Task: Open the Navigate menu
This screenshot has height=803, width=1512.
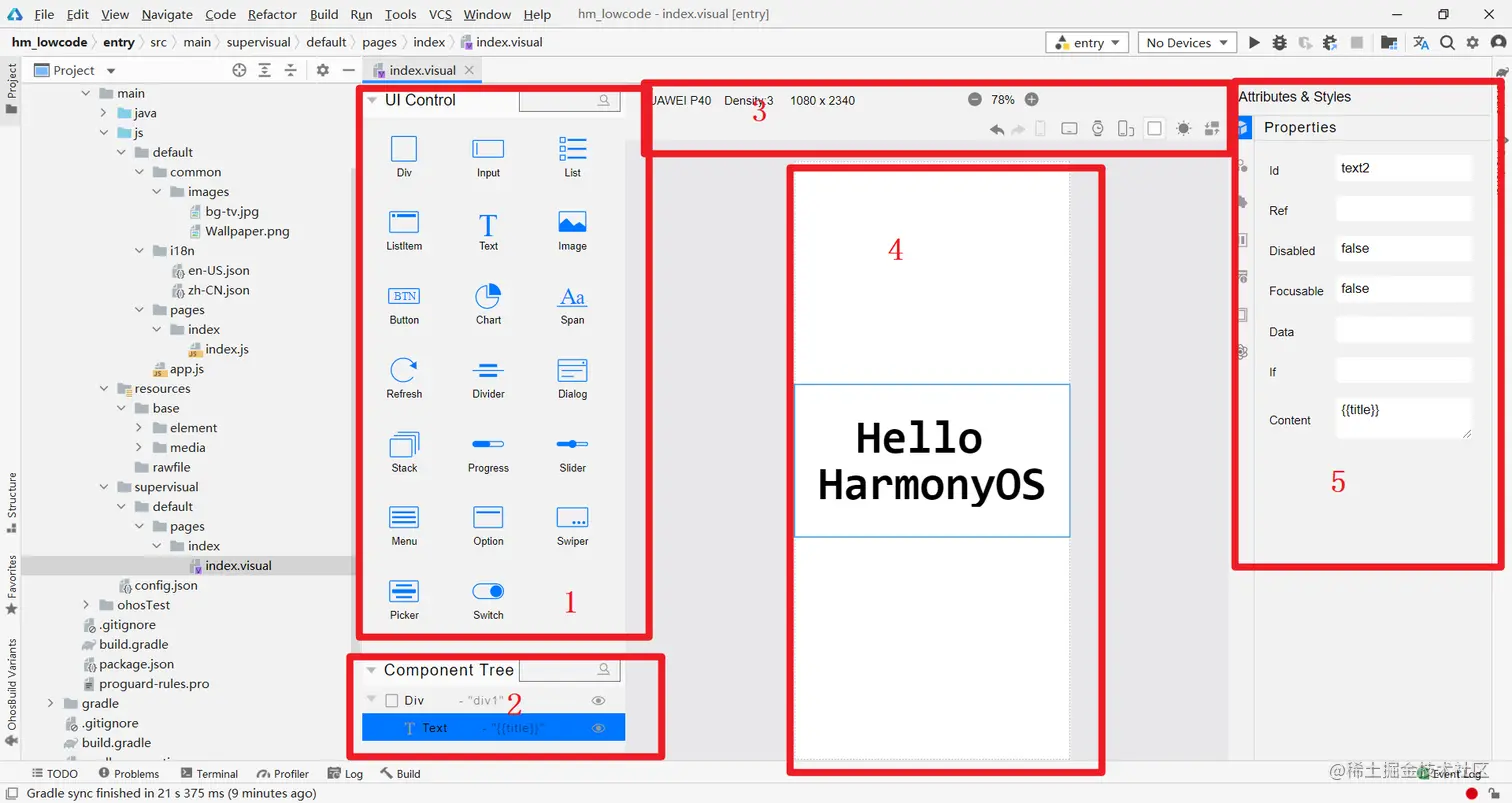Action: point(167,15)
